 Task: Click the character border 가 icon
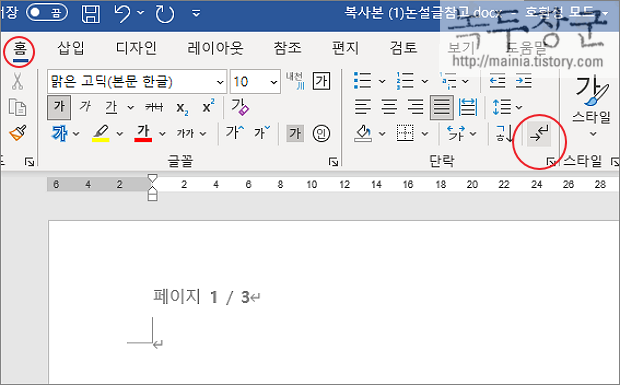point(321,81)
